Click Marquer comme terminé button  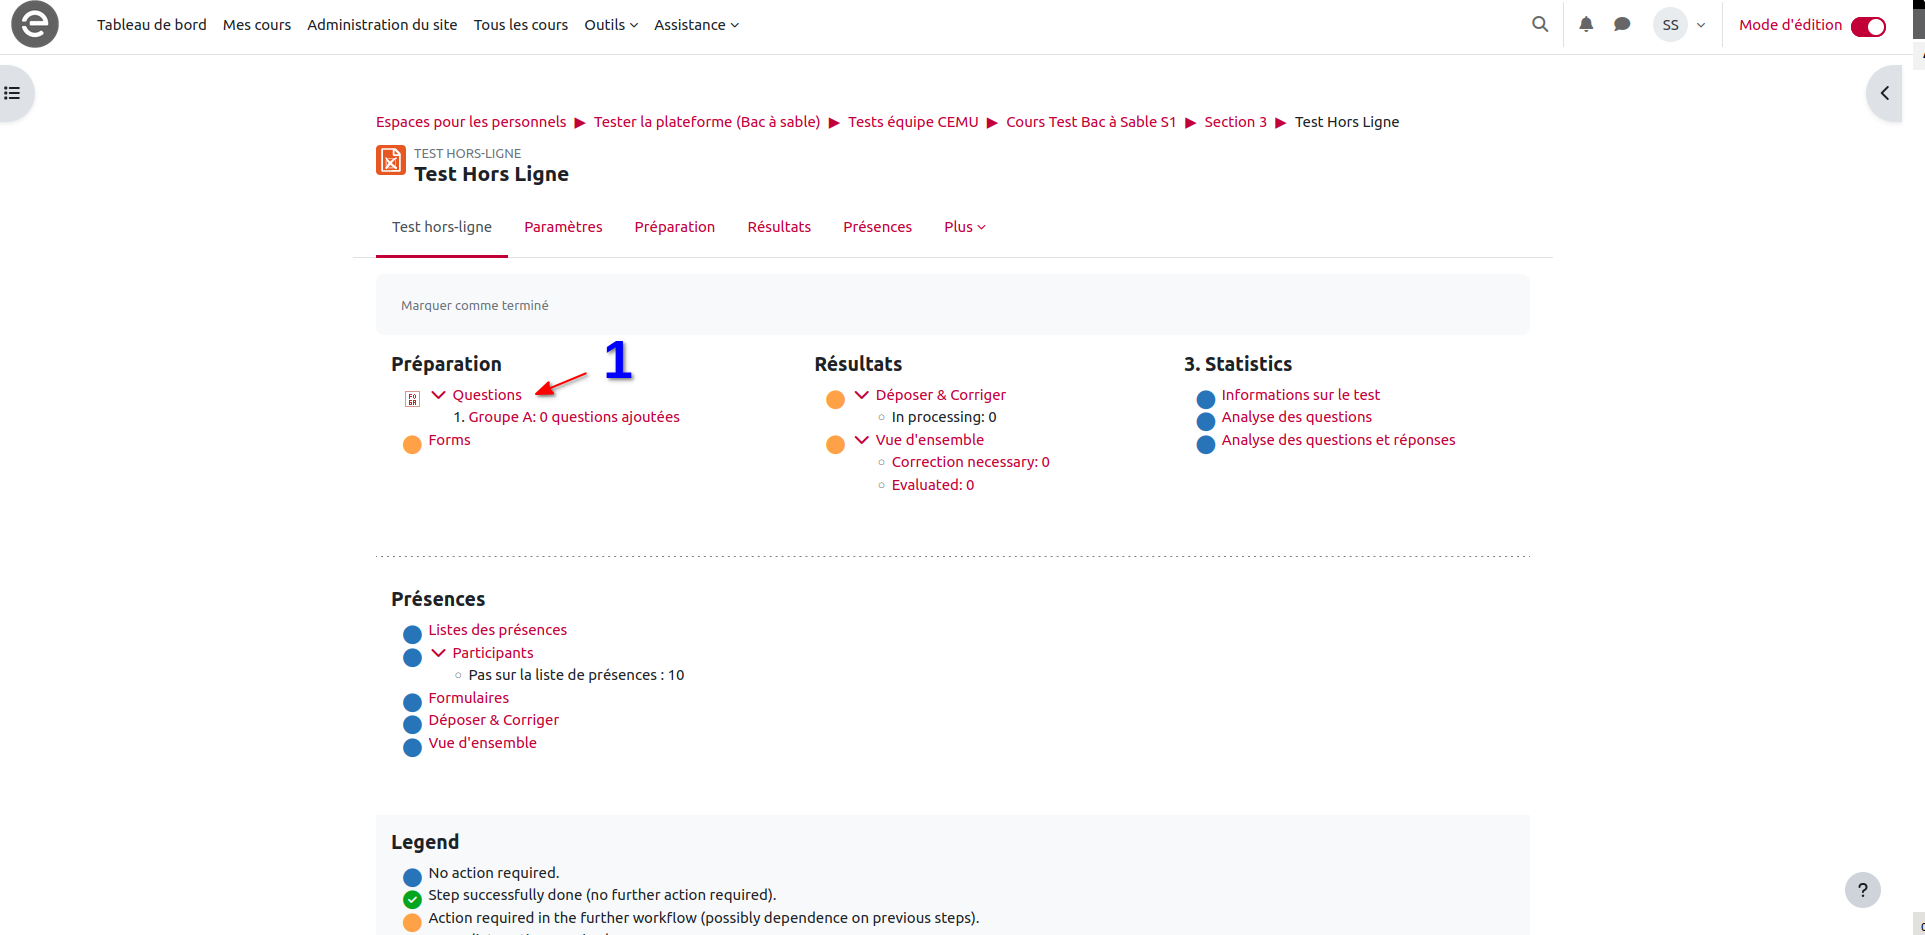pyautogui.click(x=475, y=306)
